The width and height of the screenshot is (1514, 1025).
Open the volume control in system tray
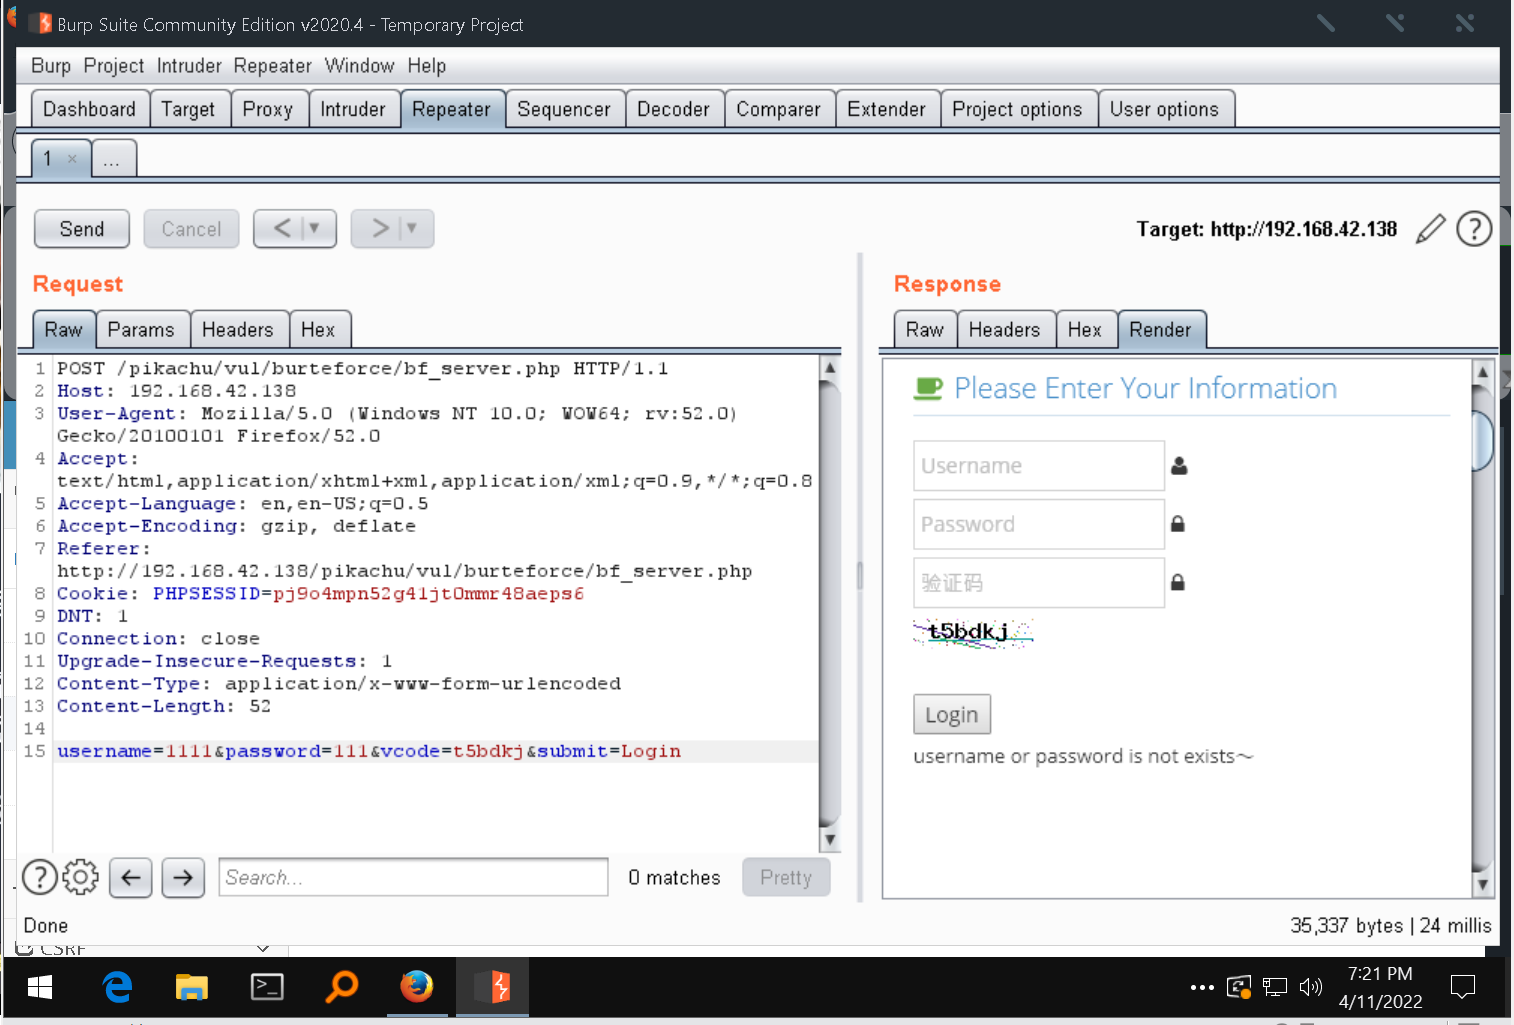point(1310,988)
